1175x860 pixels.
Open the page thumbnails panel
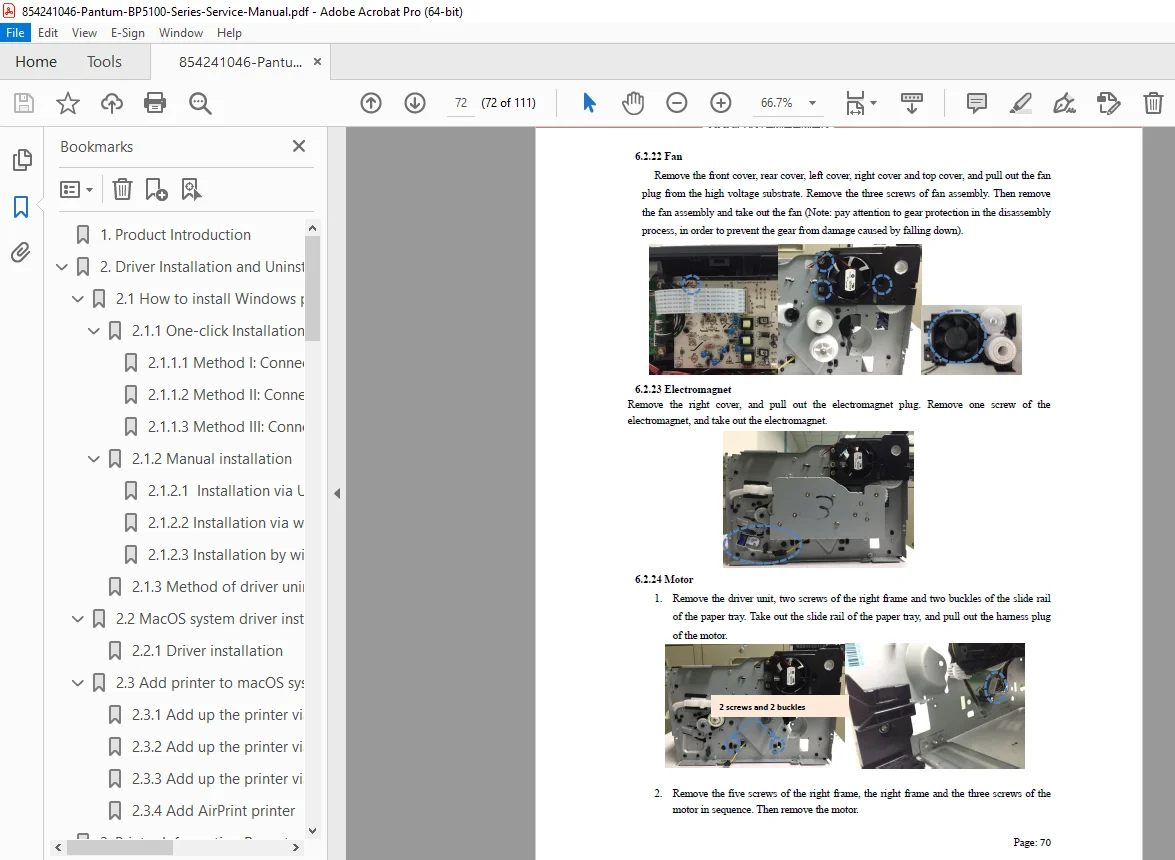22,160
